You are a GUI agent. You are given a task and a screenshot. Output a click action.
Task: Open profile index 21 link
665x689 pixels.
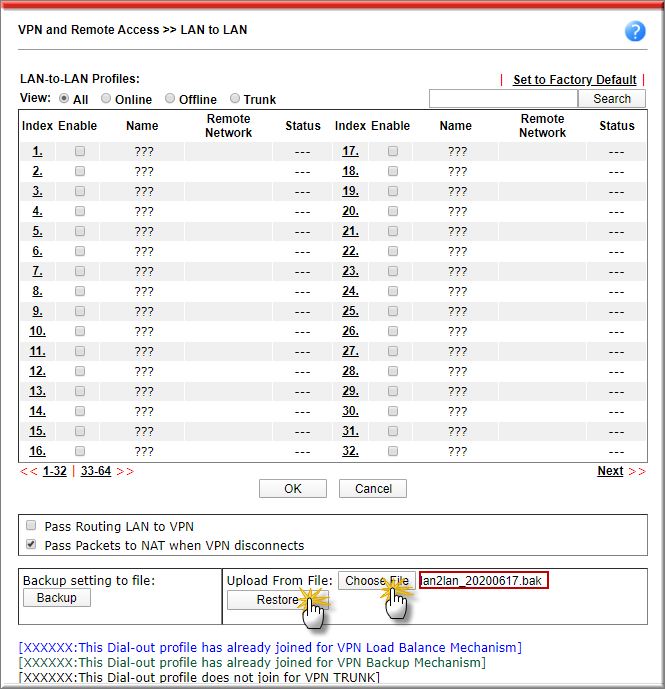click(x=350, y=232)
